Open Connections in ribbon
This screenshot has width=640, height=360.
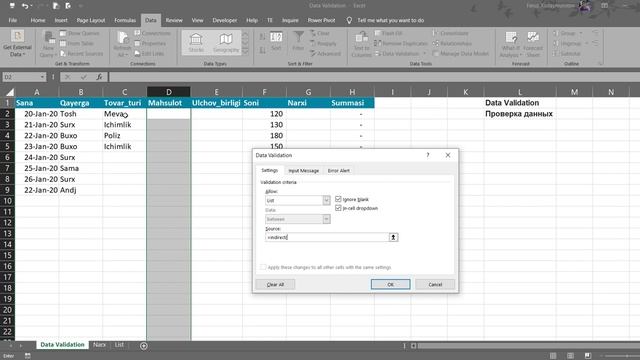(153, 33)
